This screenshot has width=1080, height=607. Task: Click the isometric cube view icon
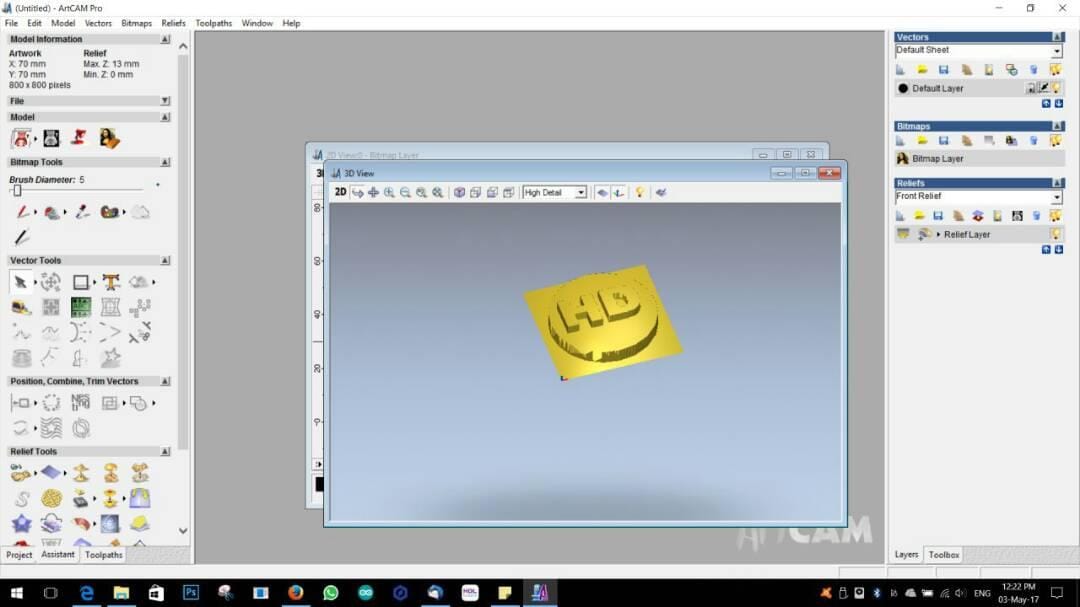[459, 193]
